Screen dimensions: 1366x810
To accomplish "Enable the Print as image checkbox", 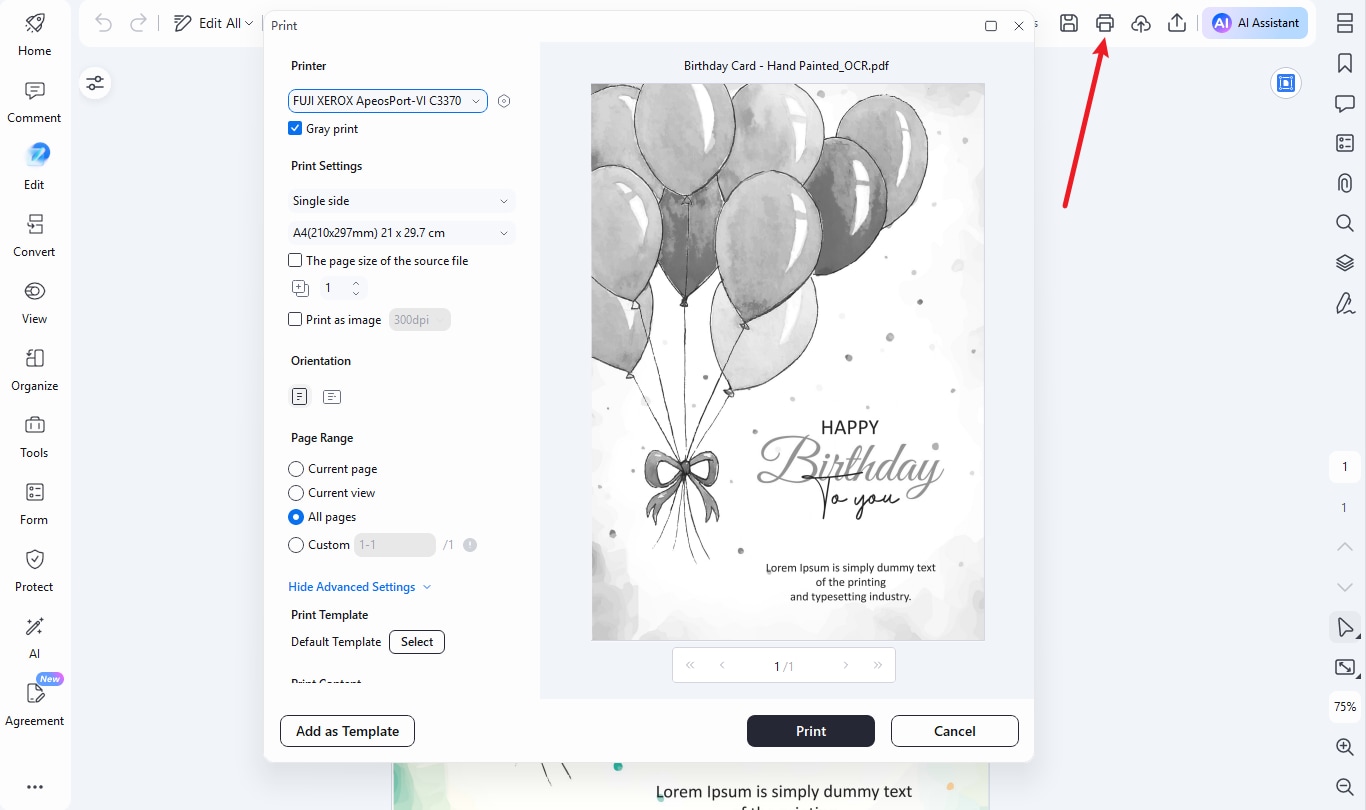I will click(x=295, y=319).
